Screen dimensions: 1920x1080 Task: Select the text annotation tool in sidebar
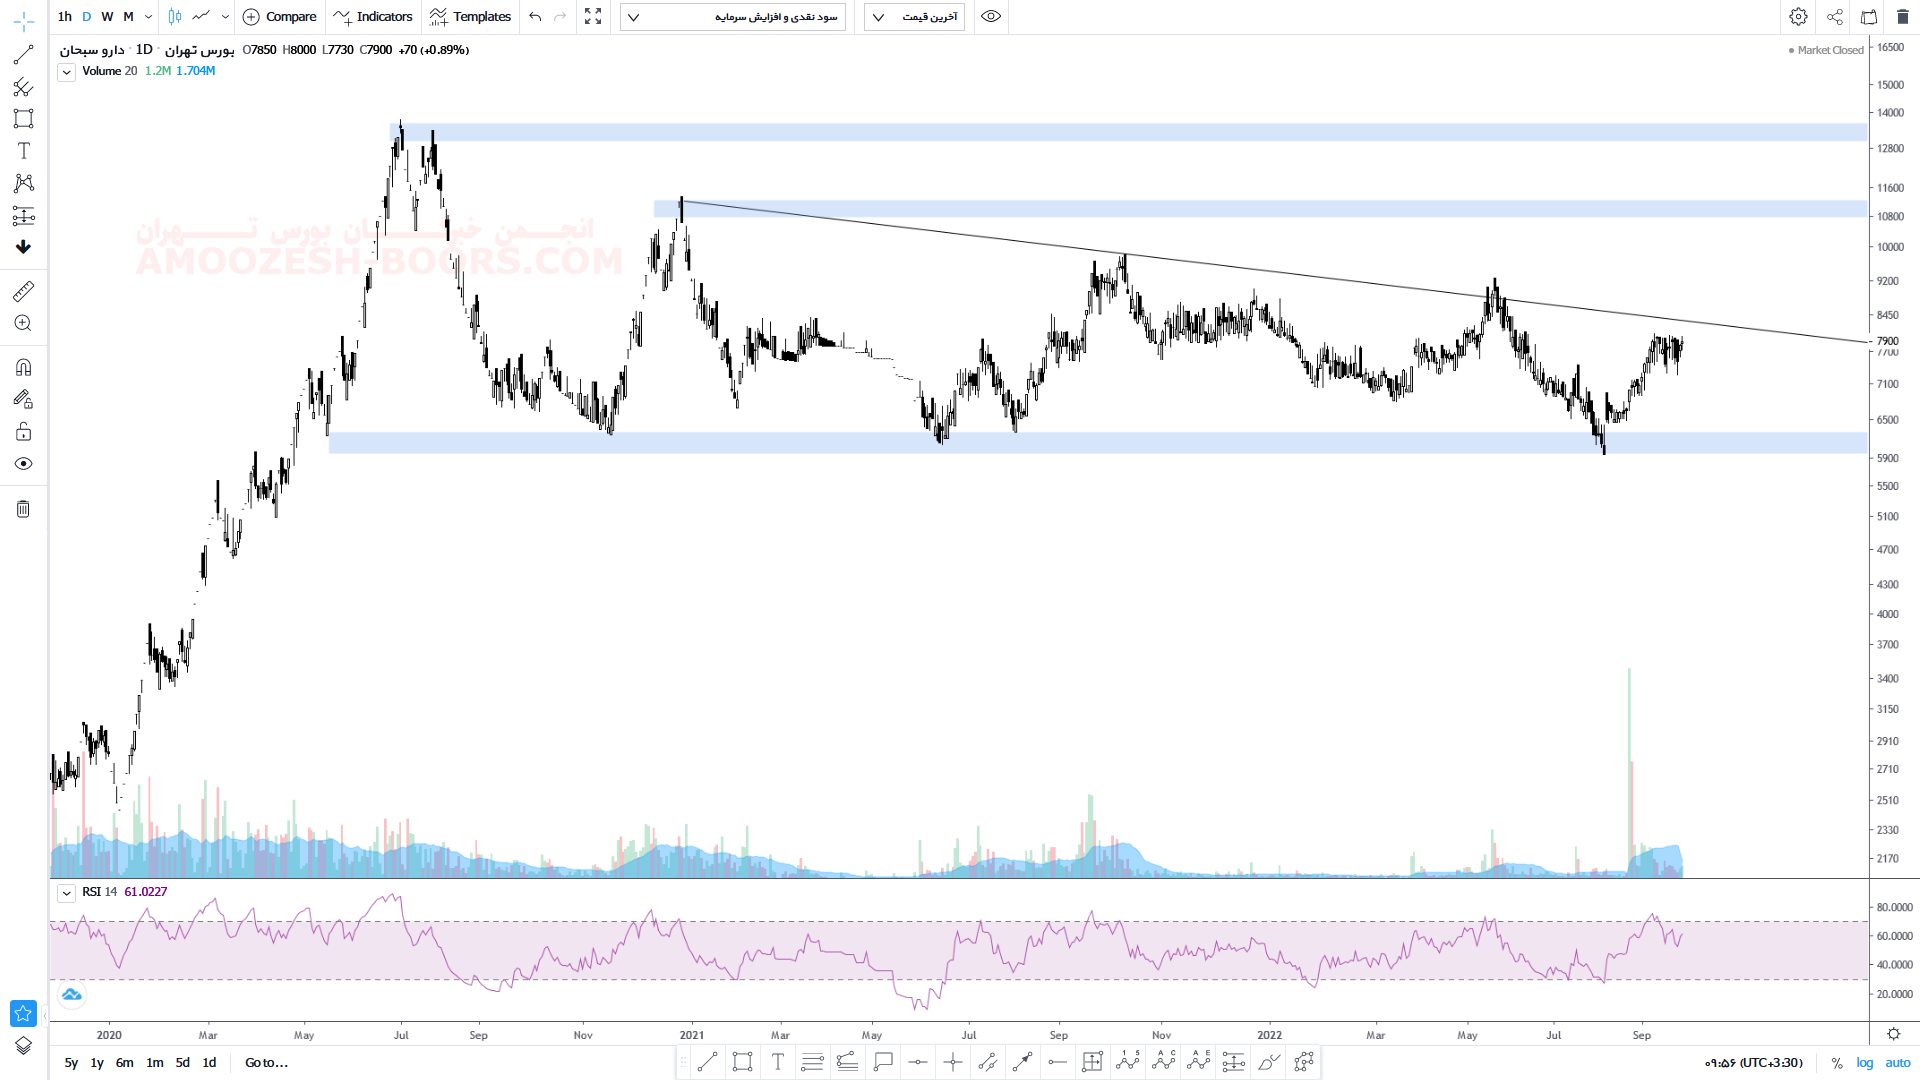(23, 151)
